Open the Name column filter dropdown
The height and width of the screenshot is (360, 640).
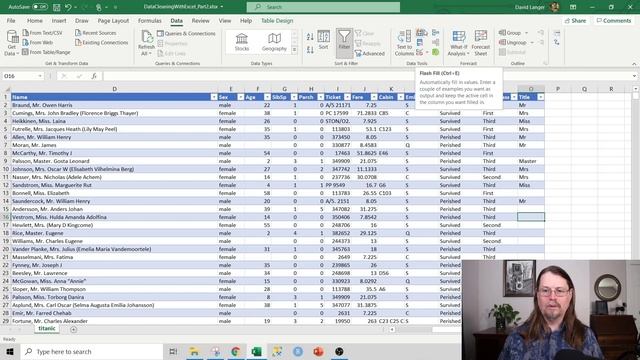[x=214, y=97]
